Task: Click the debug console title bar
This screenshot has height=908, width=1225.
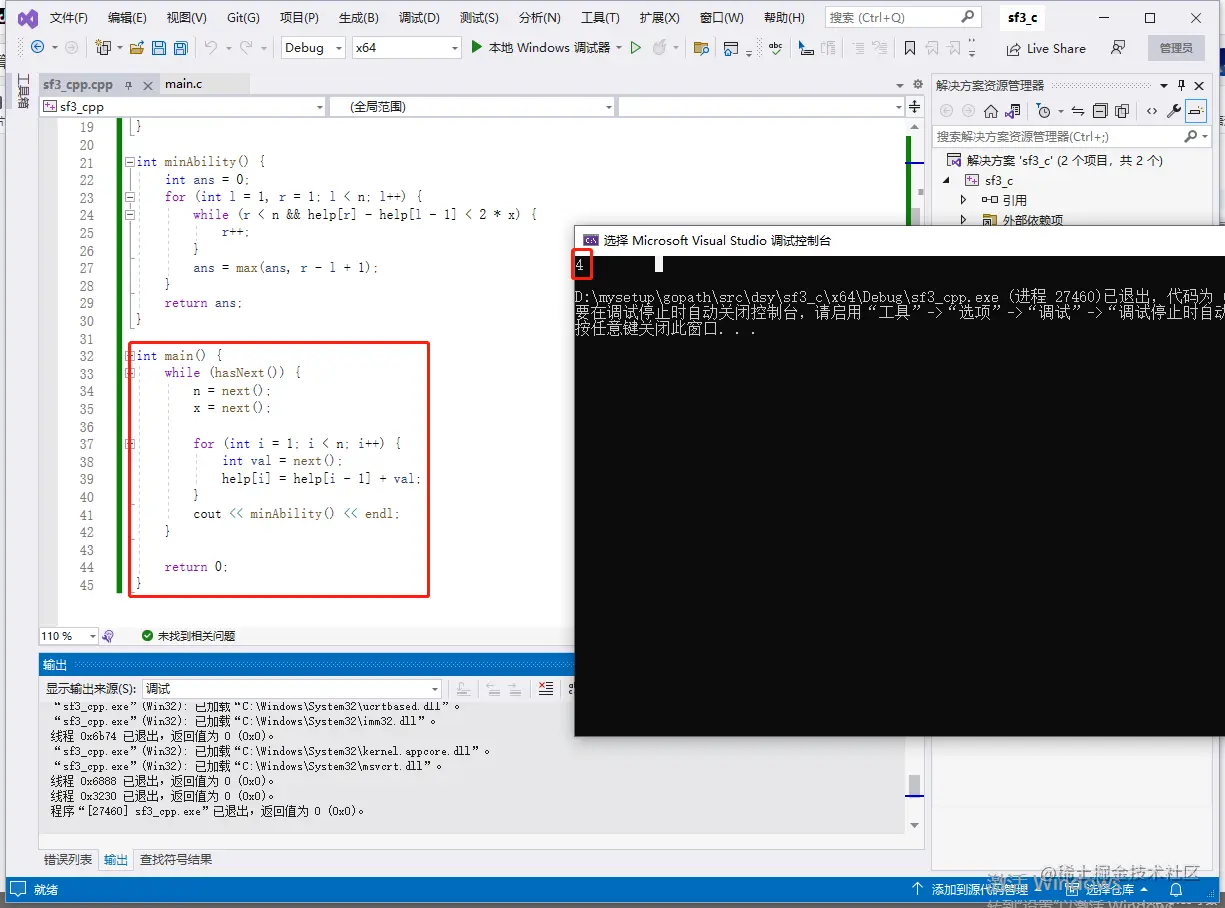Action: point(900,240)
